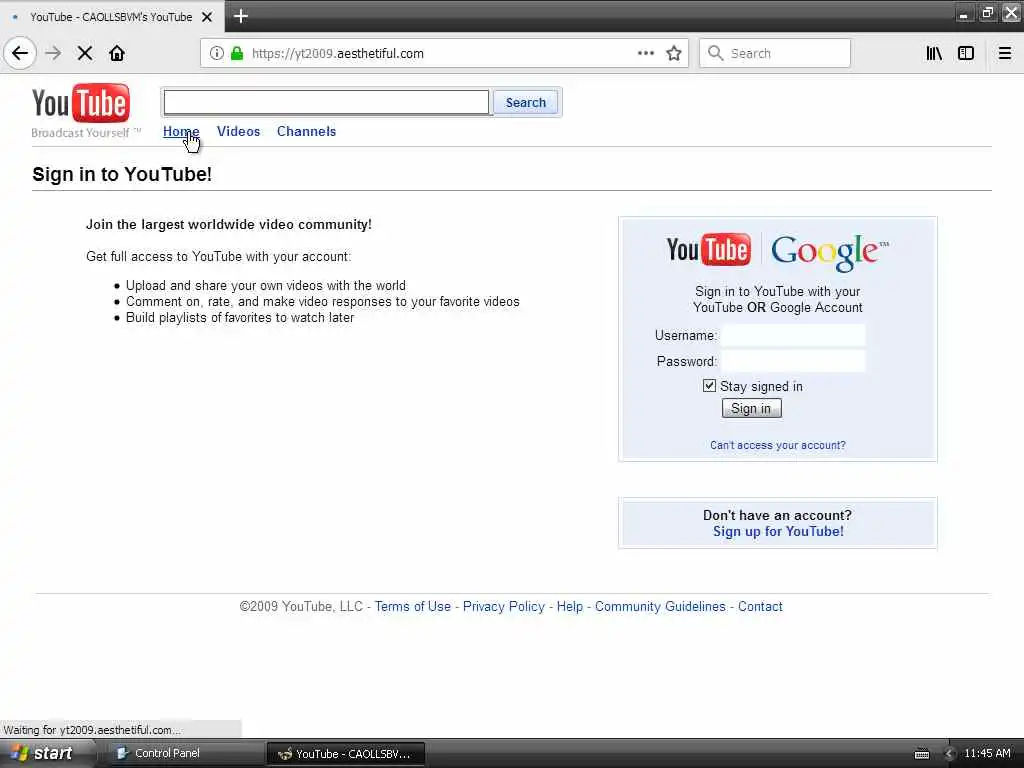Open the Channels navigation link
This screenshot has width=1024, height=768.
[x=306, y=131]
